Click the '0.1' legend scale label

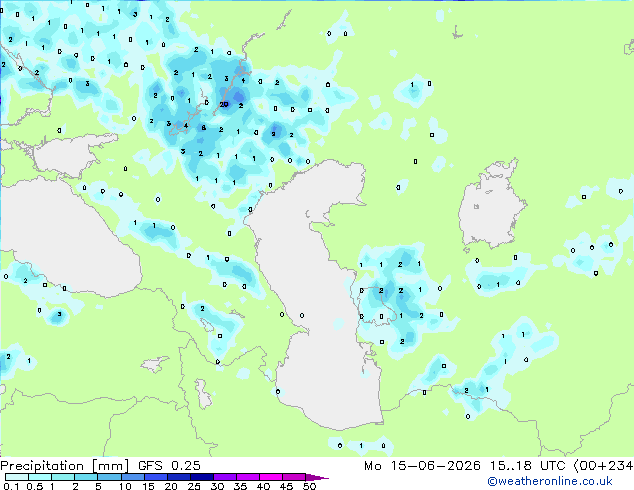click(x=11, y=486)
